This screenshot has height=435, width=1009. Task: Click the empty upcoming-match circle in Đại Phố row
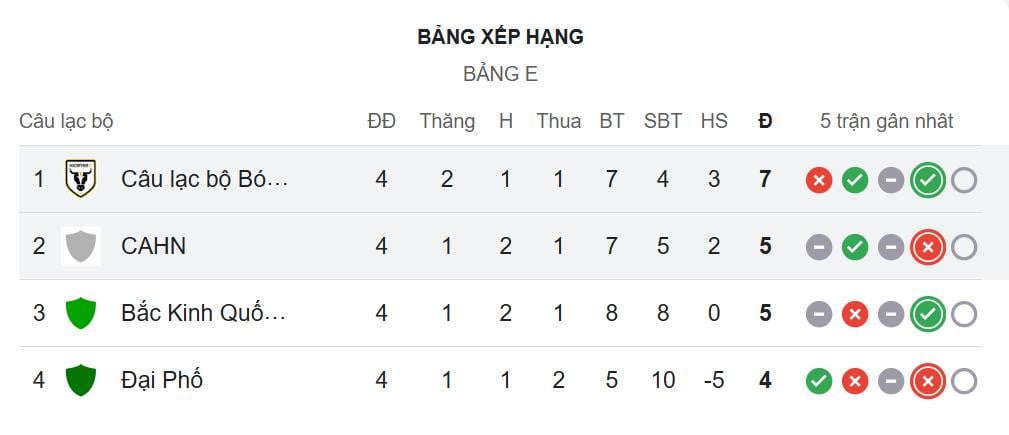coord(964,381)
